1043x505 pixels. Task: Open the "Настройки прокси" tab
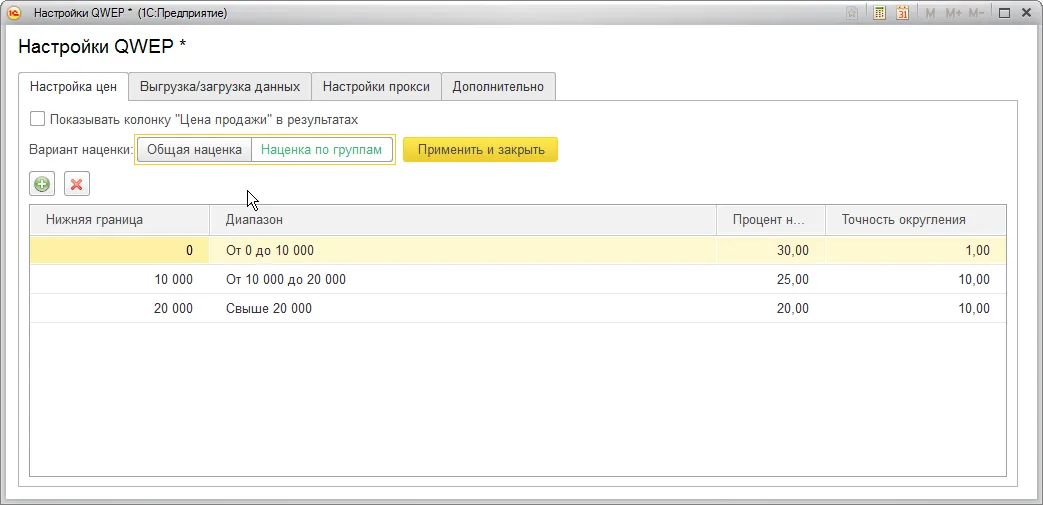tap(376, 87)
